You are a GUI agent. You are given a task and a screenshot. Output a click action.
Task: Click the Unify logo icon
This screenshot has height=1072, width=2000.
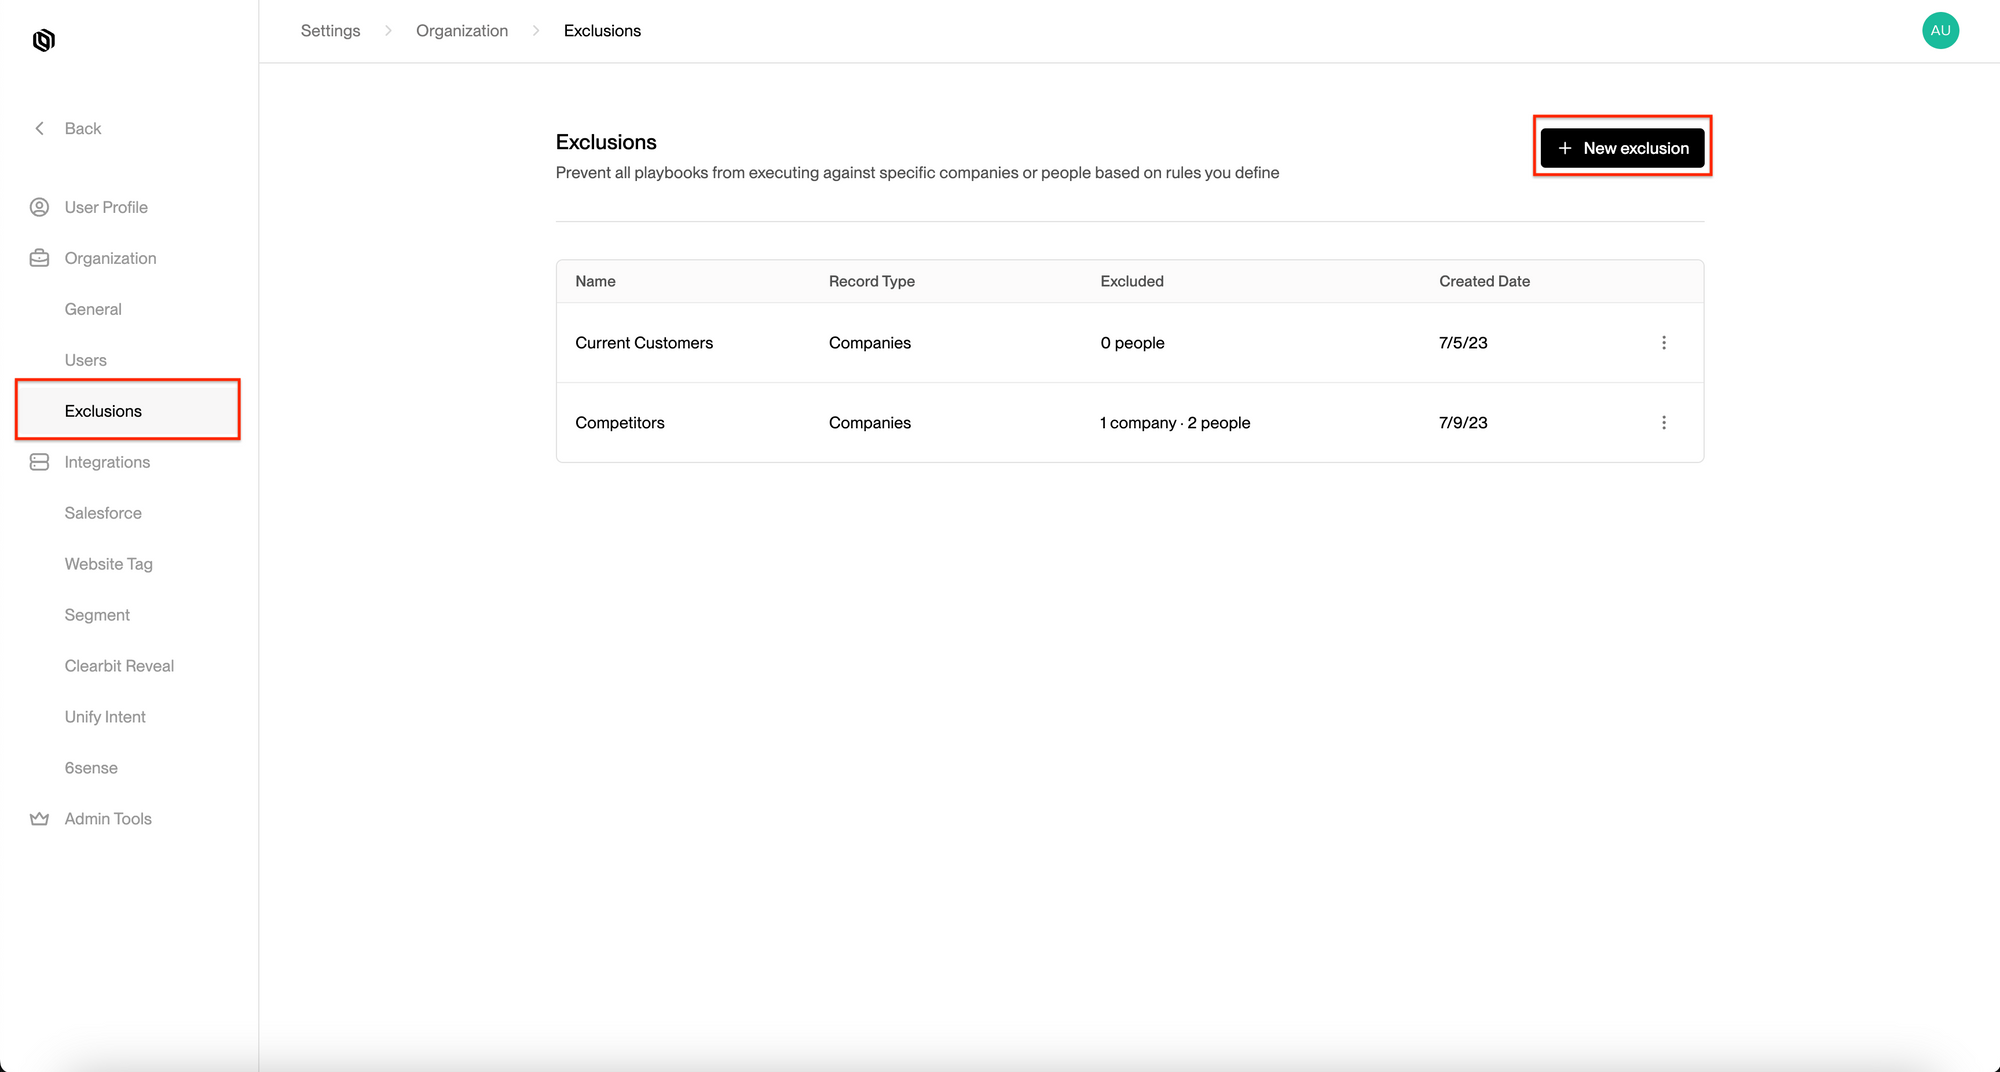[44, 40]
